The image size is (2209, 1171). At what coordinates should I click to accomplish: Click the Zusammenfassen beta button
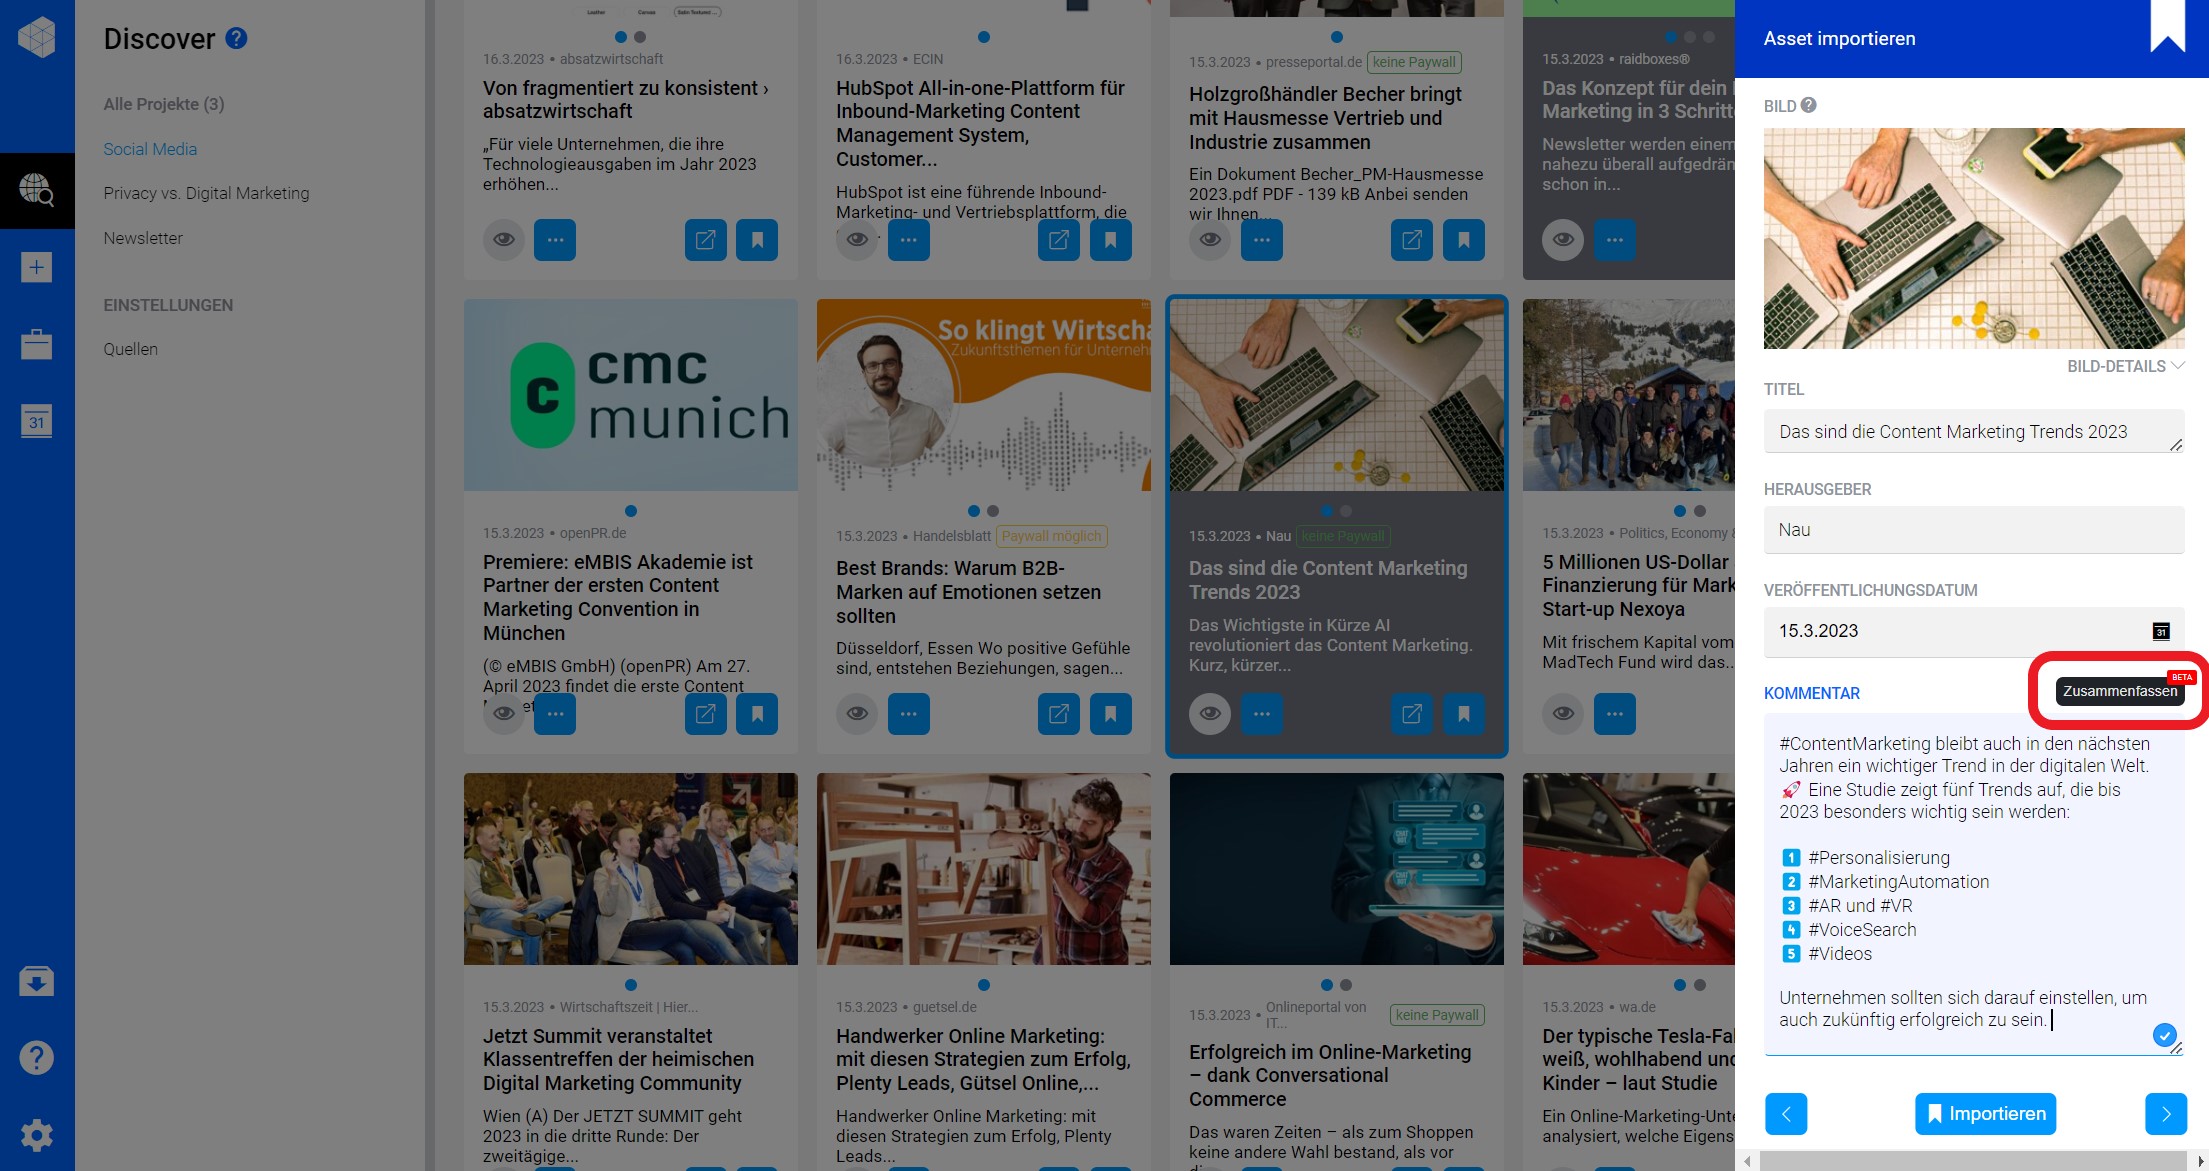2120,691
